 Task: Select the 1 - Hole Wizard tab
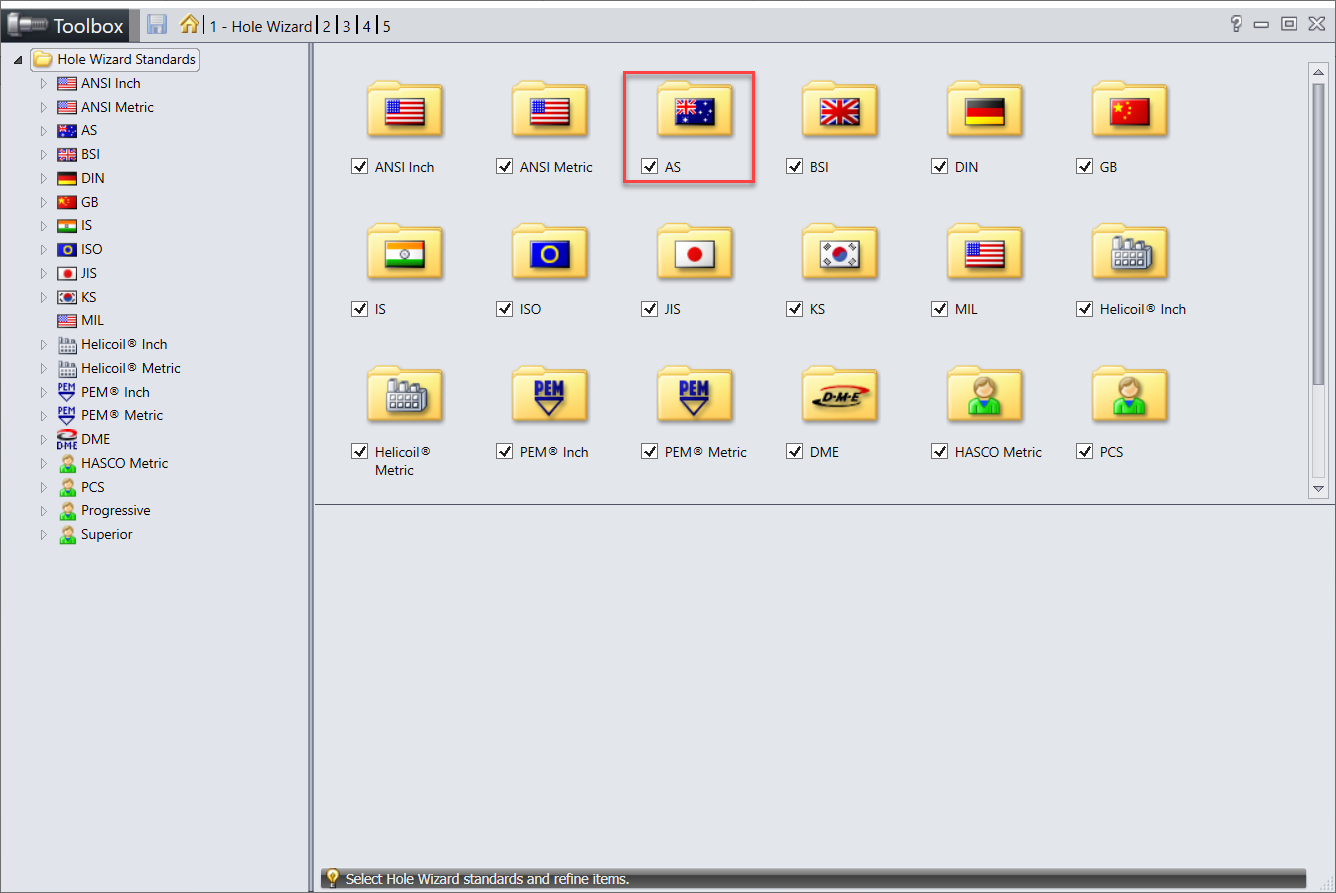coord(260,26)
